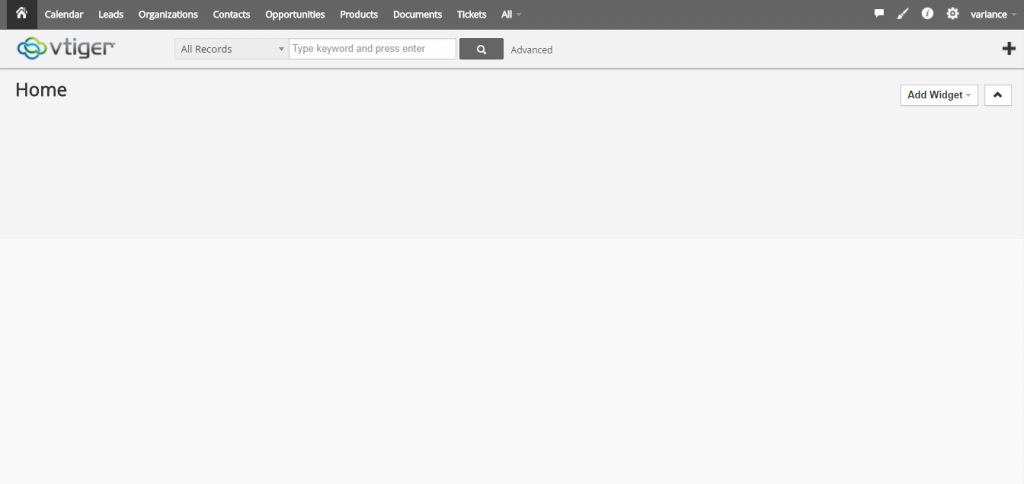
Task: Click the plus quick create icon
Action: click(1009, 48)
